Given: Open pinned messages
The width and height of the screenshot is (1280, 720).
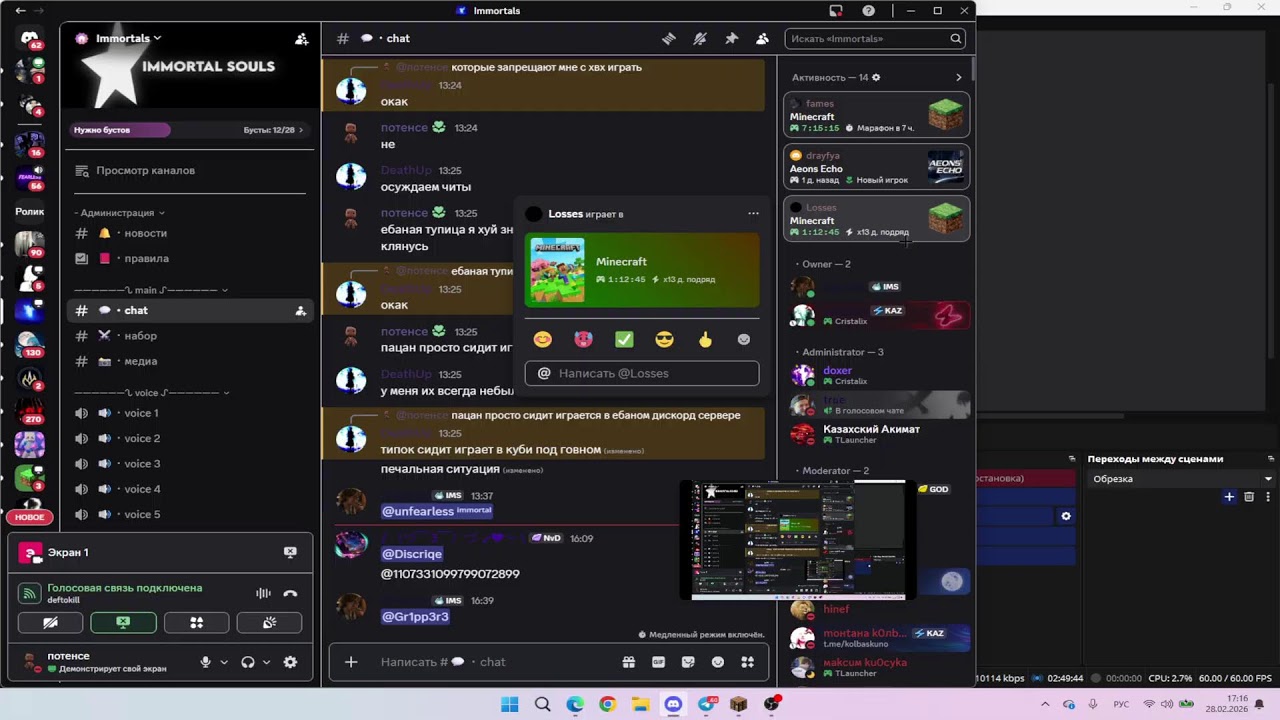Looking at the screenshot, I should 731,38.
